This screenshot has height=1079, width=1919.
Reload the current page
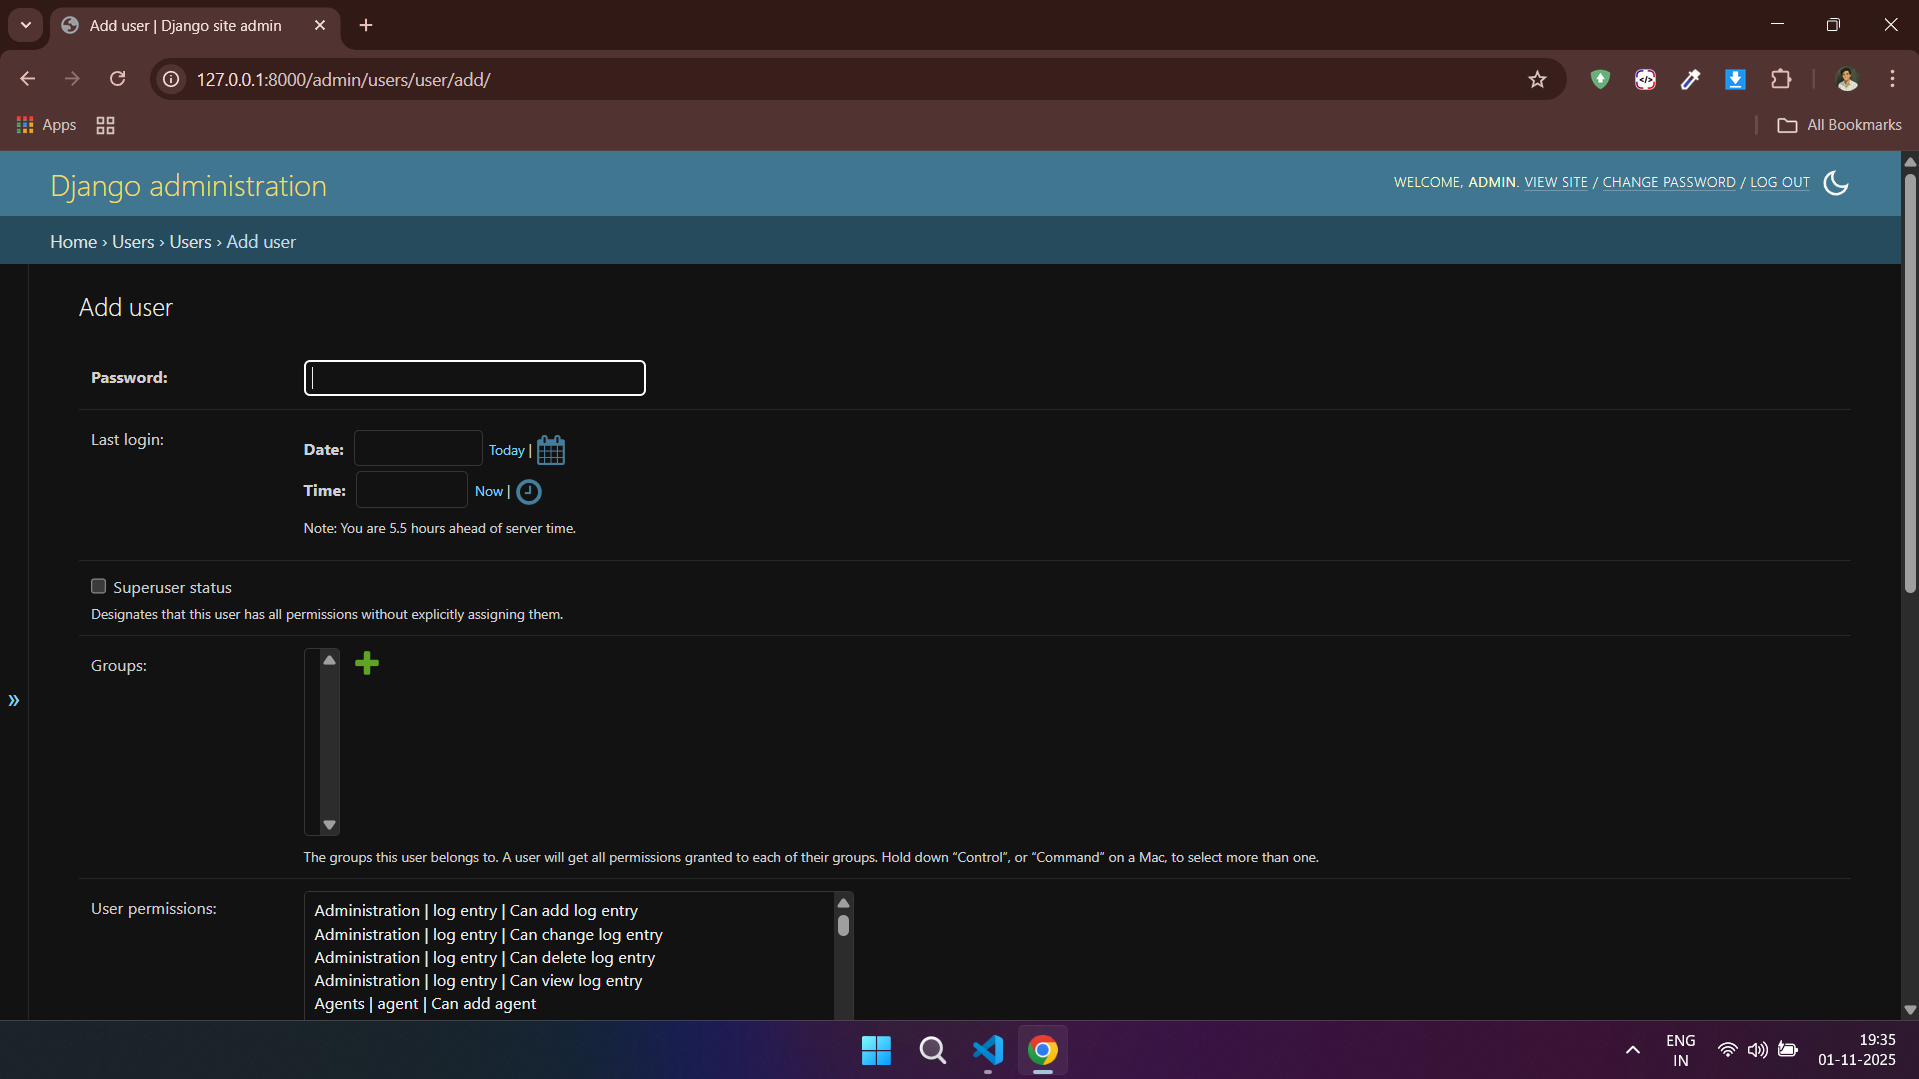118,79
